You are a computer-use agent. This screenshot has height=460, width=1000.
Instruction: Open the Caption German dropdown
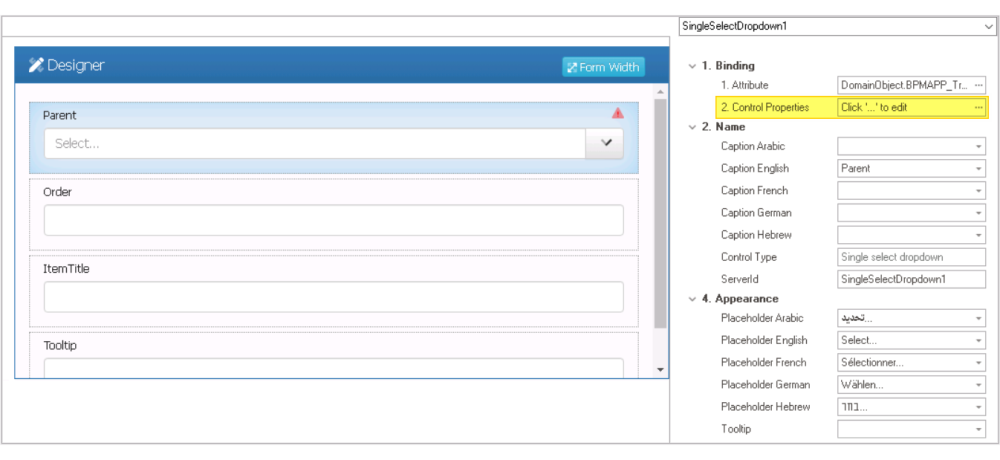(979, 213)
